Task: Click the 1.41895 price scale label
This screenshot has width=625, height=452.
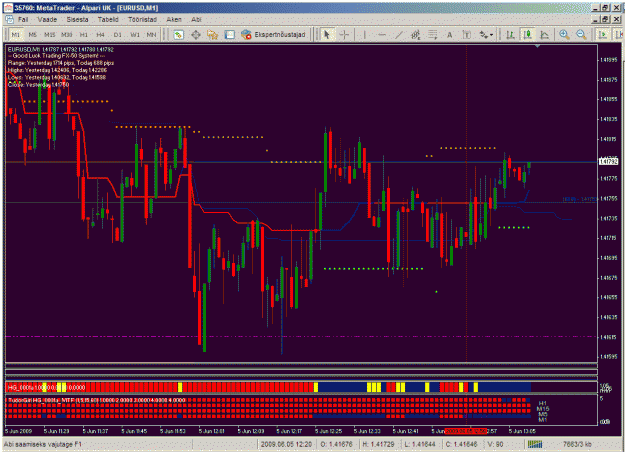Action: click(x=609, y=60)
